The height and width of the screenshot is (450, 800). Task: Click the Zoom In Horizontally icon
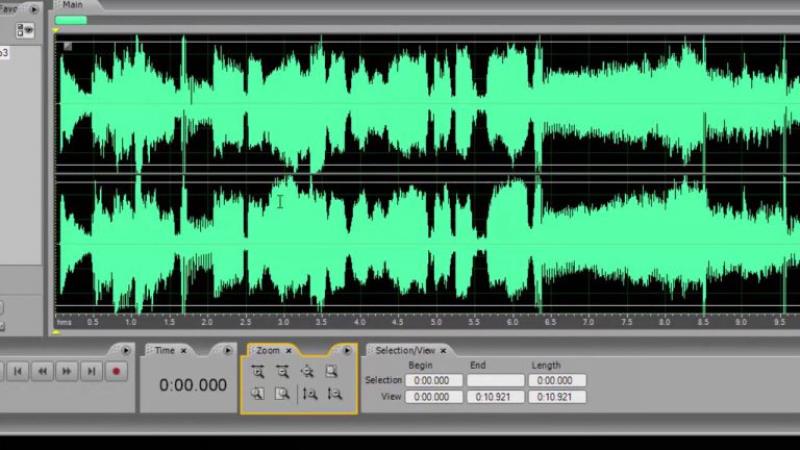(258, 371)
